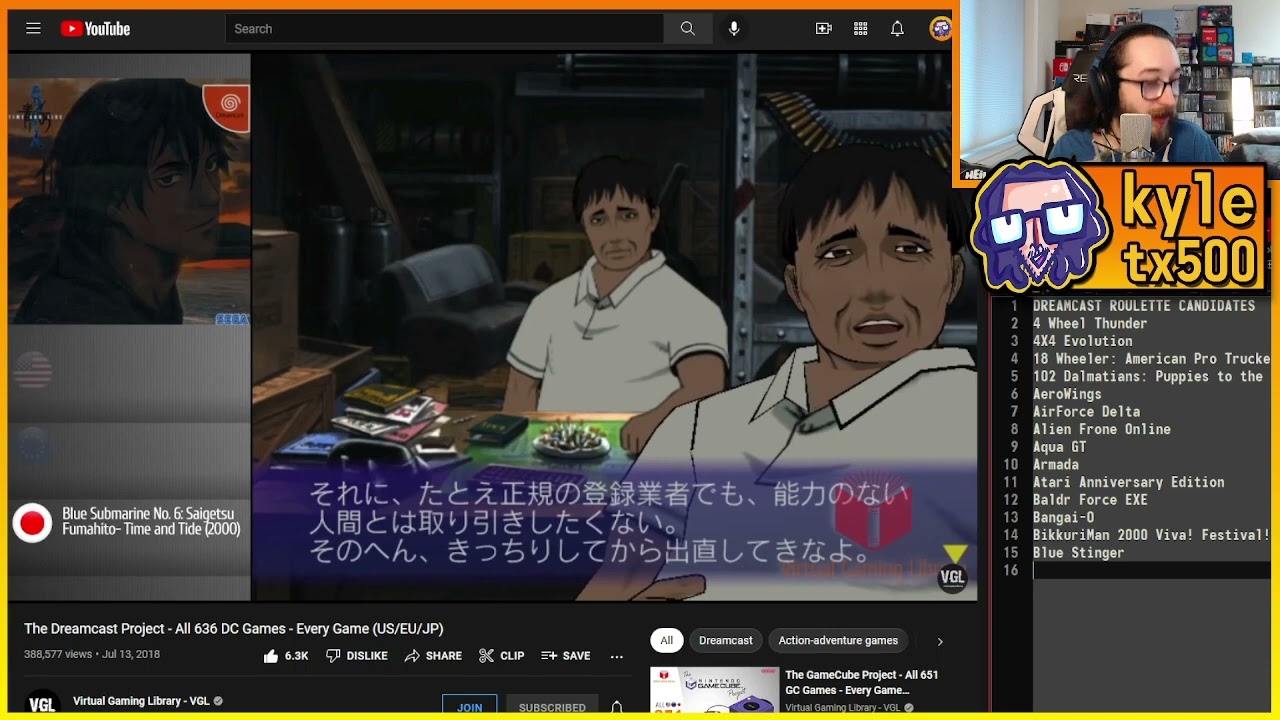Open the YouTube apps grid
Screen dimensions: 1280x720
pyautogui.click(x=860, y=29)
